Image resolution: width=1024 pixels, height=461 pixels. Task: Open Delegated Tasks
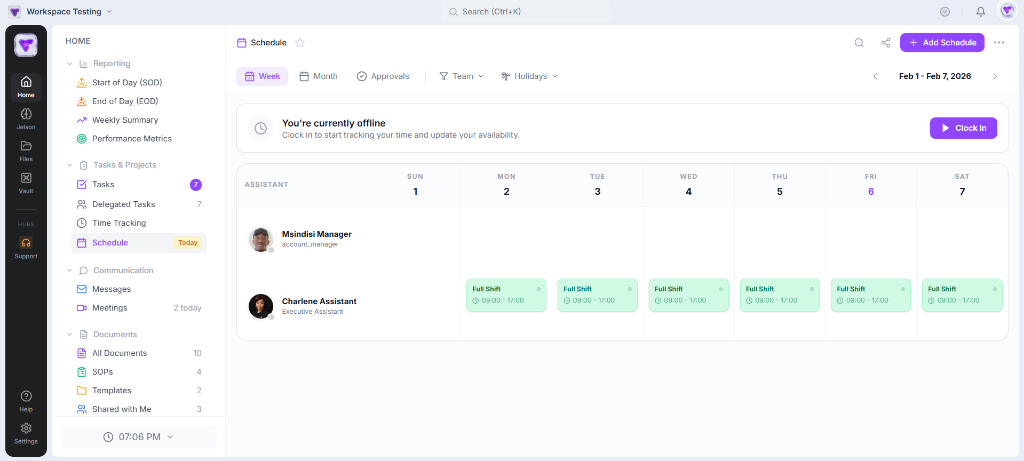(138, 204)
